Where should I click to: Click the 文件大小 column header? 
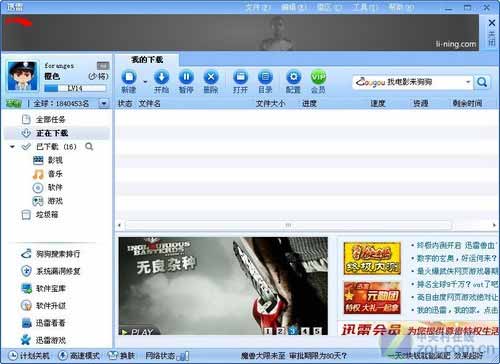(x=270, y=104)
